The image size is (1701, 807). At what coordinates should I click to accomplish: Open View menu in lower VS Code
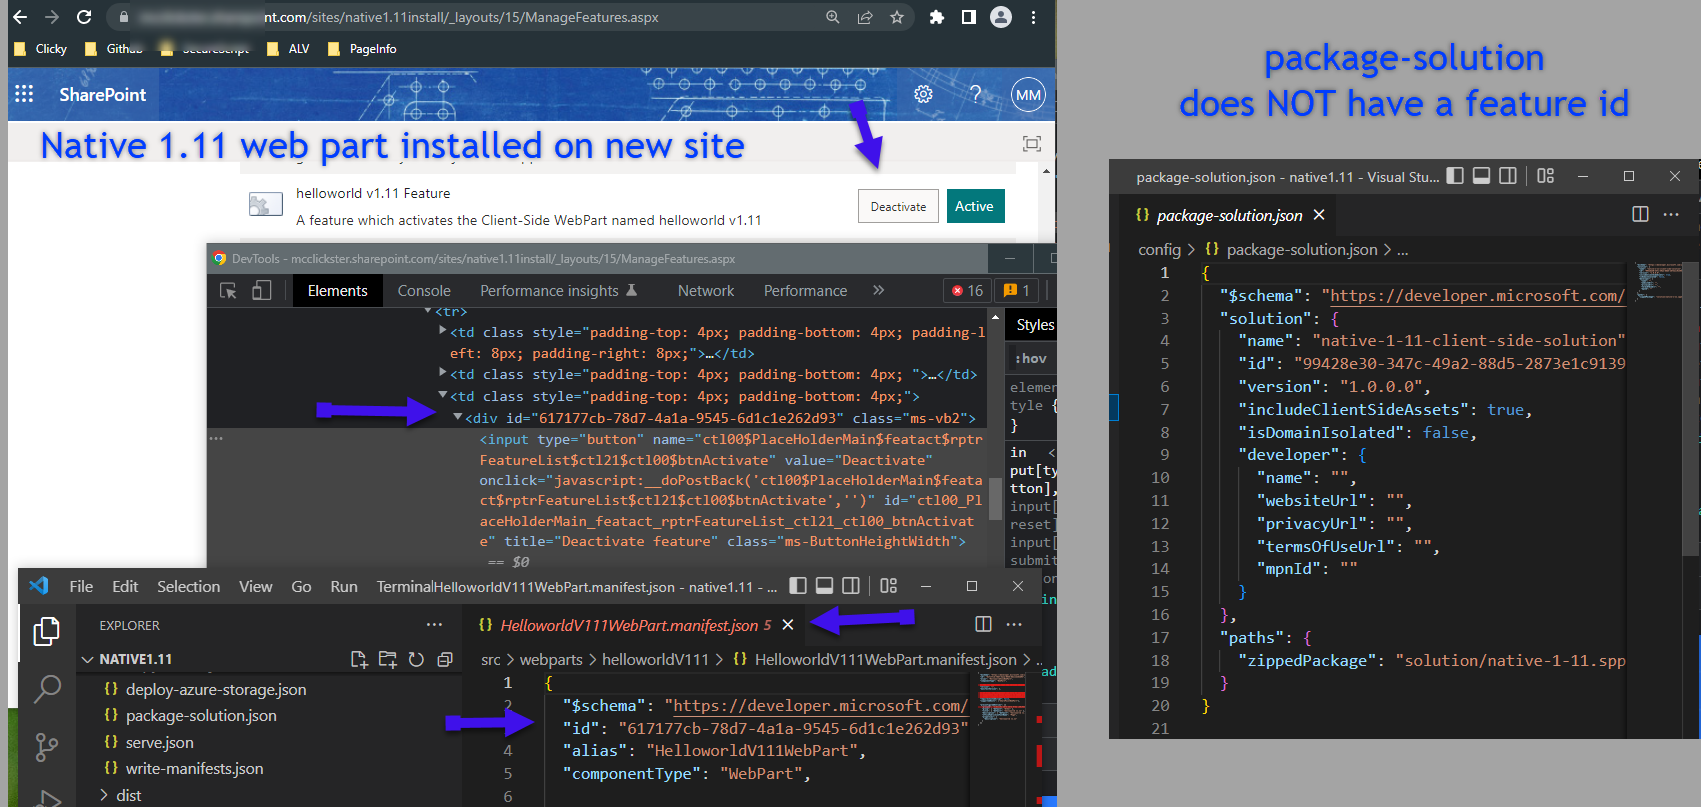coord(255,586)
